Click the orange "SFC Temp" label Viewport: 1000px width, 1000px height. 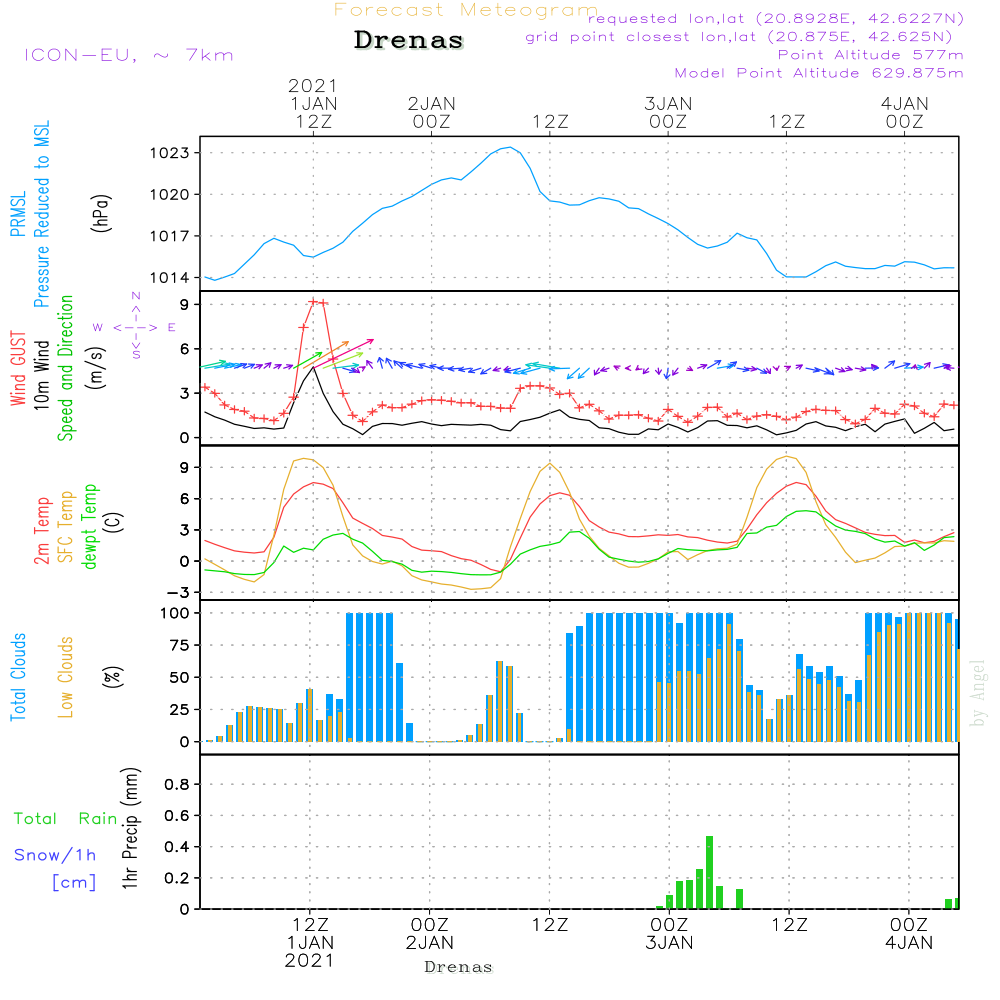pyautogui.click(x=66, y=527)
